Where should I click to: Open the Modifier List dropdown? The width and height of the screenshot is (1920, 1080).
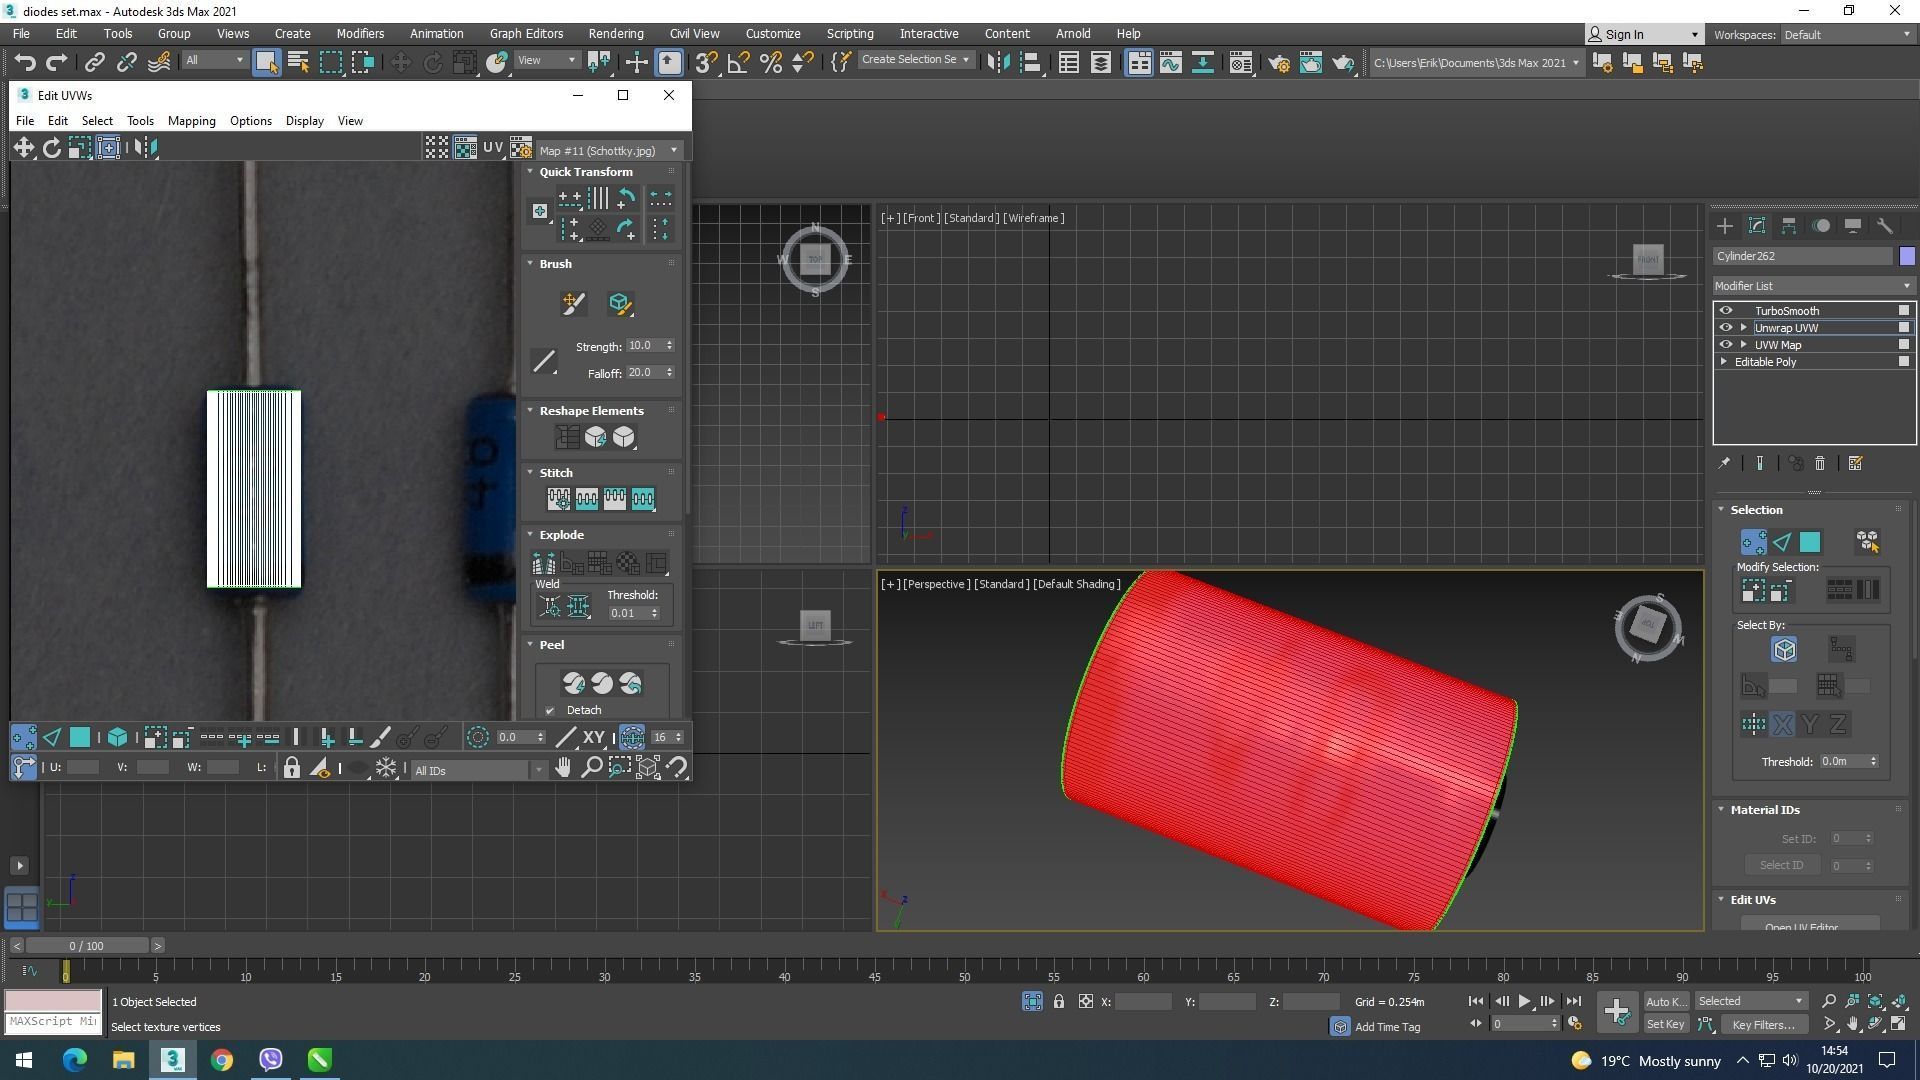[1813, 286]
